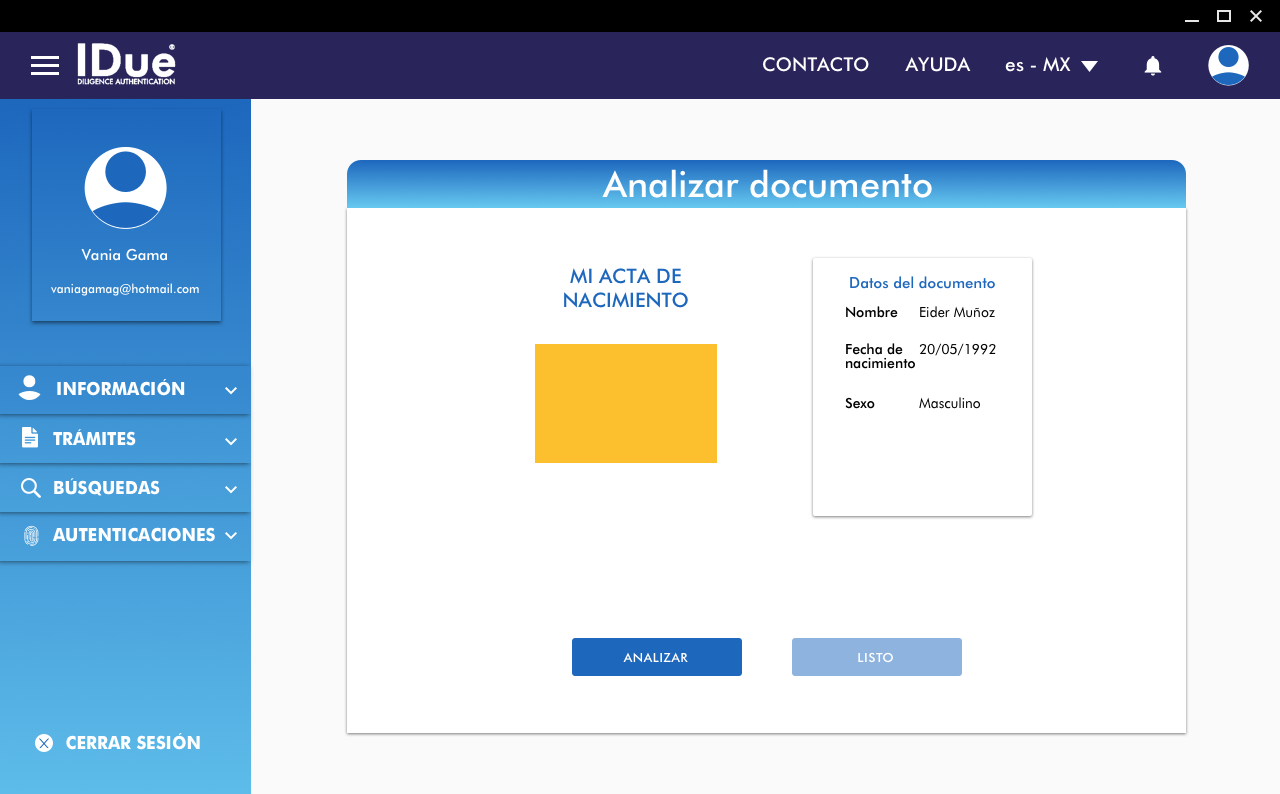Open the hamburger menu icon
The height and width of the screenshot is (794, 1280).
click(45, 66)
